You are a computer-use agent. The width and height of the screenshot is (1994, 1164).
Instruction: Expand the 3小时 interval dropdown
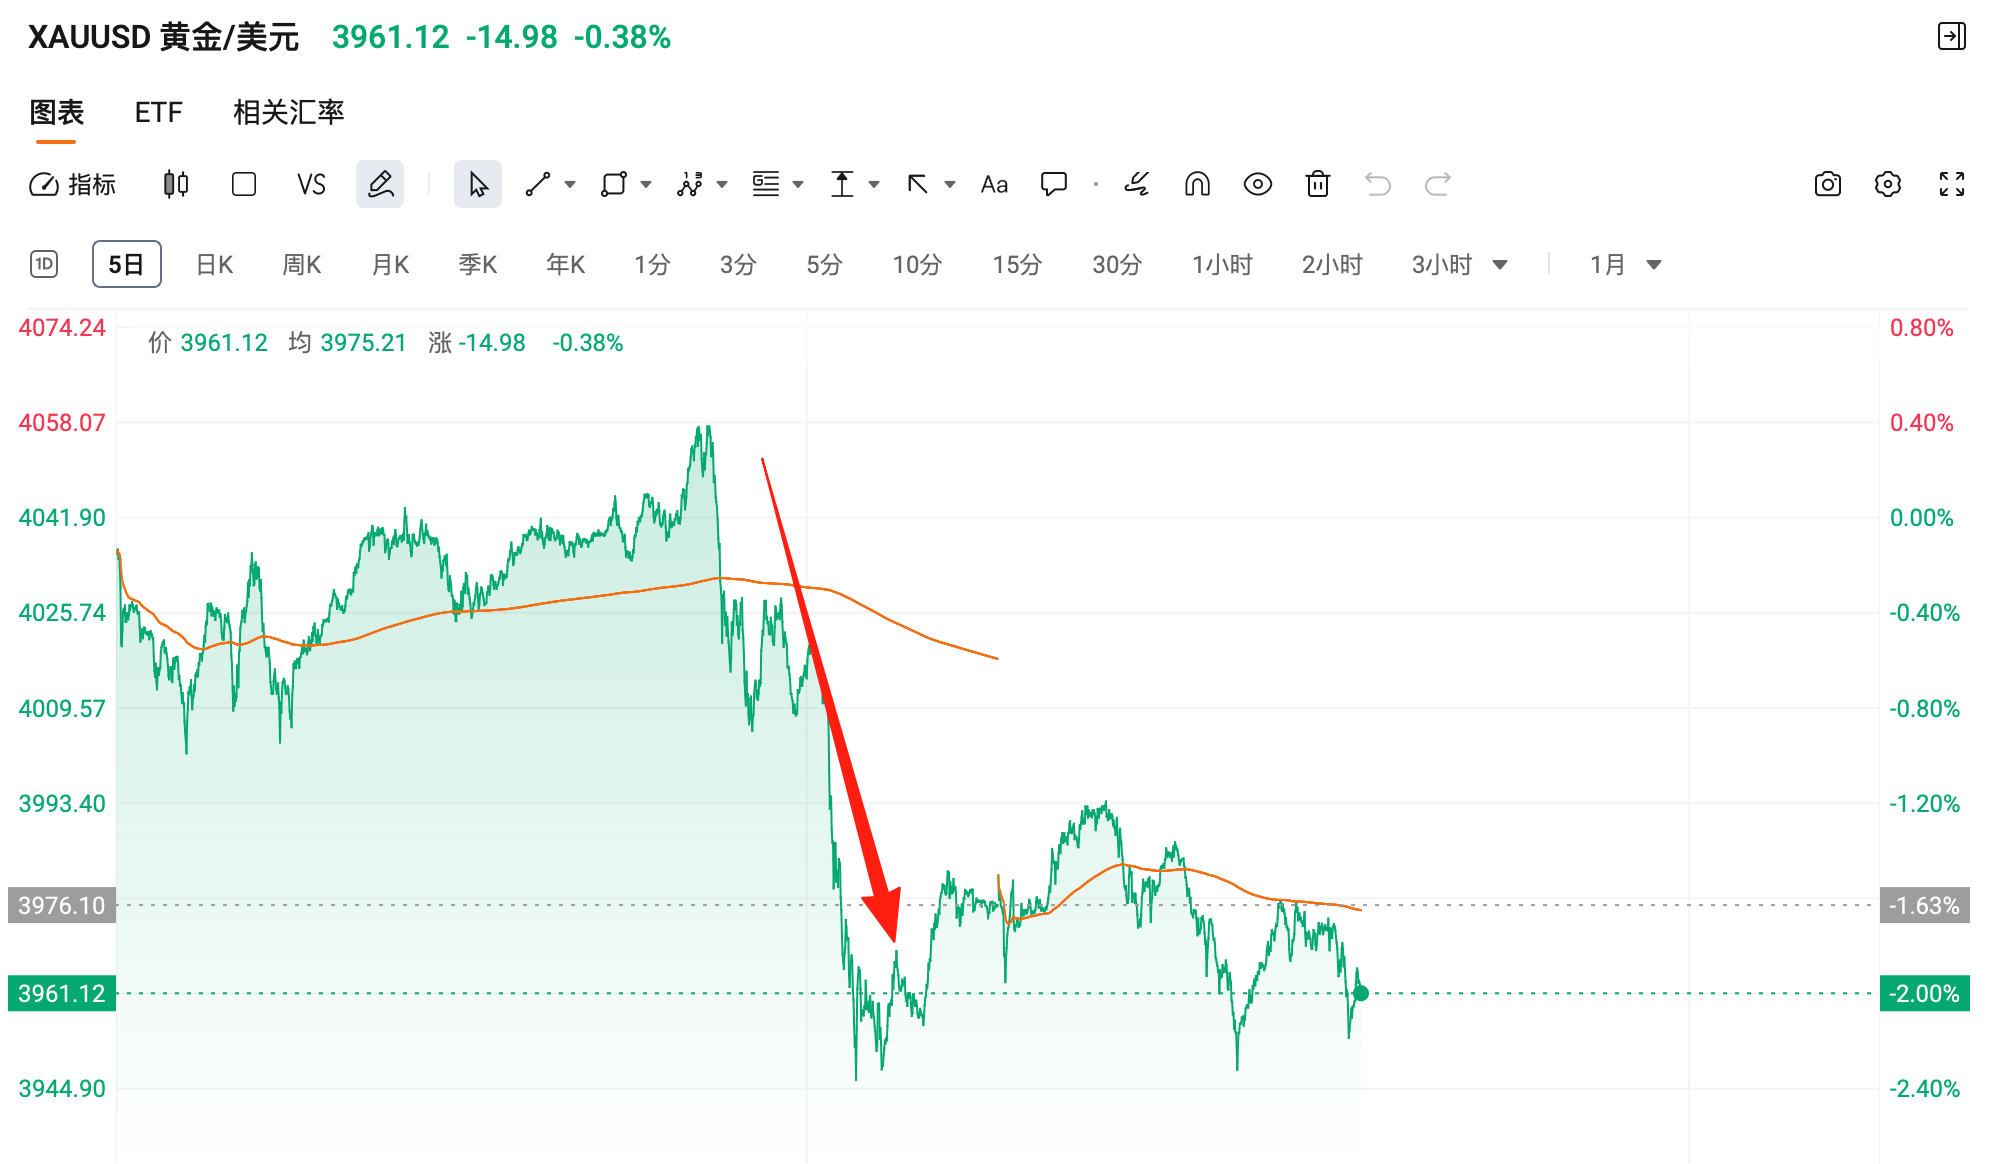pos(1499,265)
